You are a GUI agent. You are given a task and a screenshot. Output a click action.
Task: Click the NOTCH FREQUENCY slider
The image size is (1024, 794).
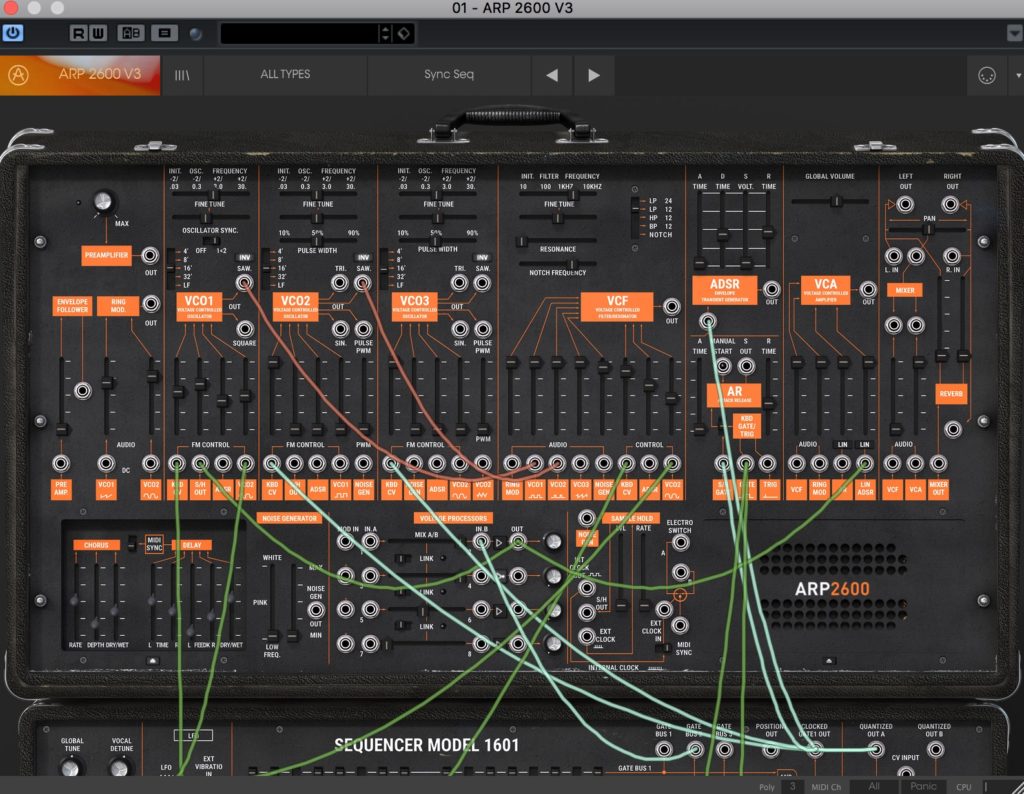click(558, 264)
